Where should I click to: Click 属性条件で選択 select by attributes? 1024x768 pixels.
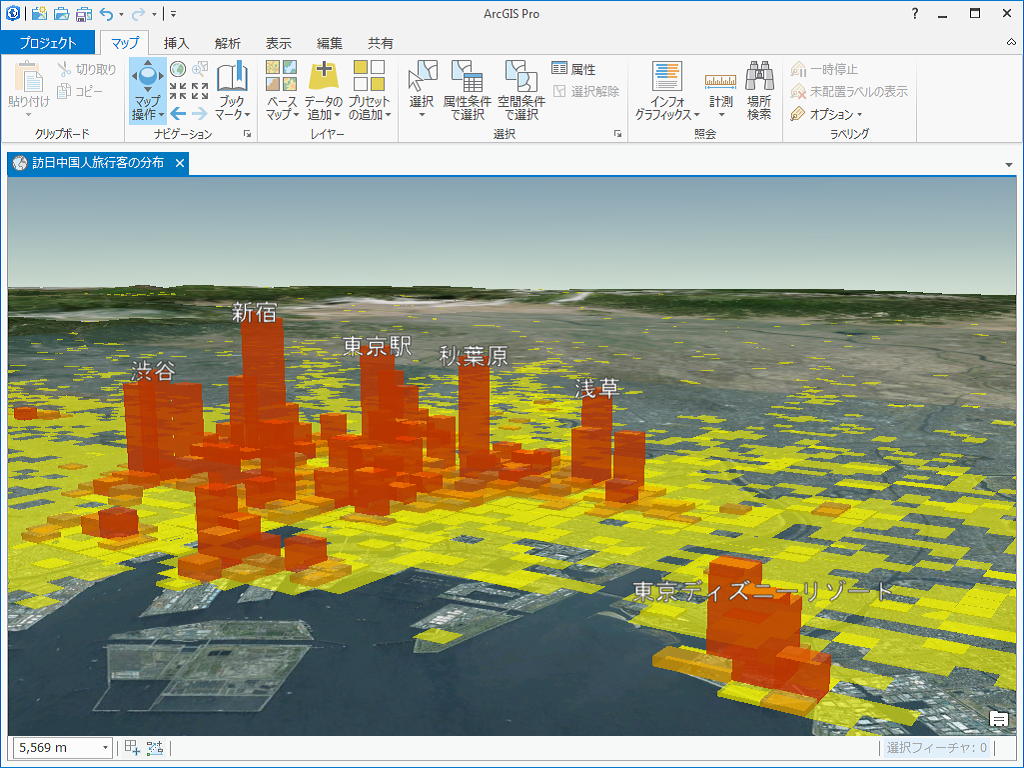click(x=467, y=91)
